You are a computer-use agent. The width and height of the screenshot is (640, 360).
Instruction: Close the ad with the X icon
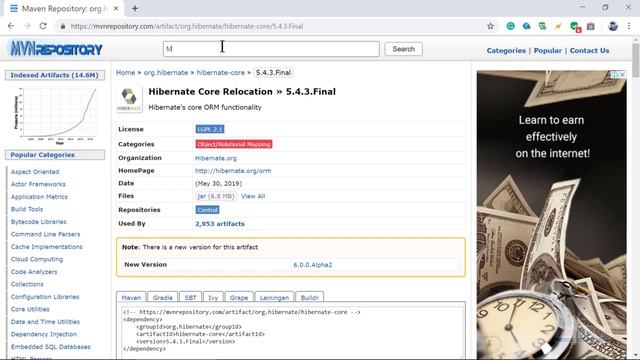622,74
